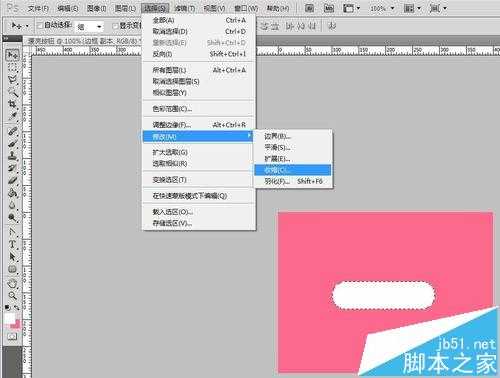Choose 取消选择(D) deselect
500x378 pixels.
tap(199, 31)
